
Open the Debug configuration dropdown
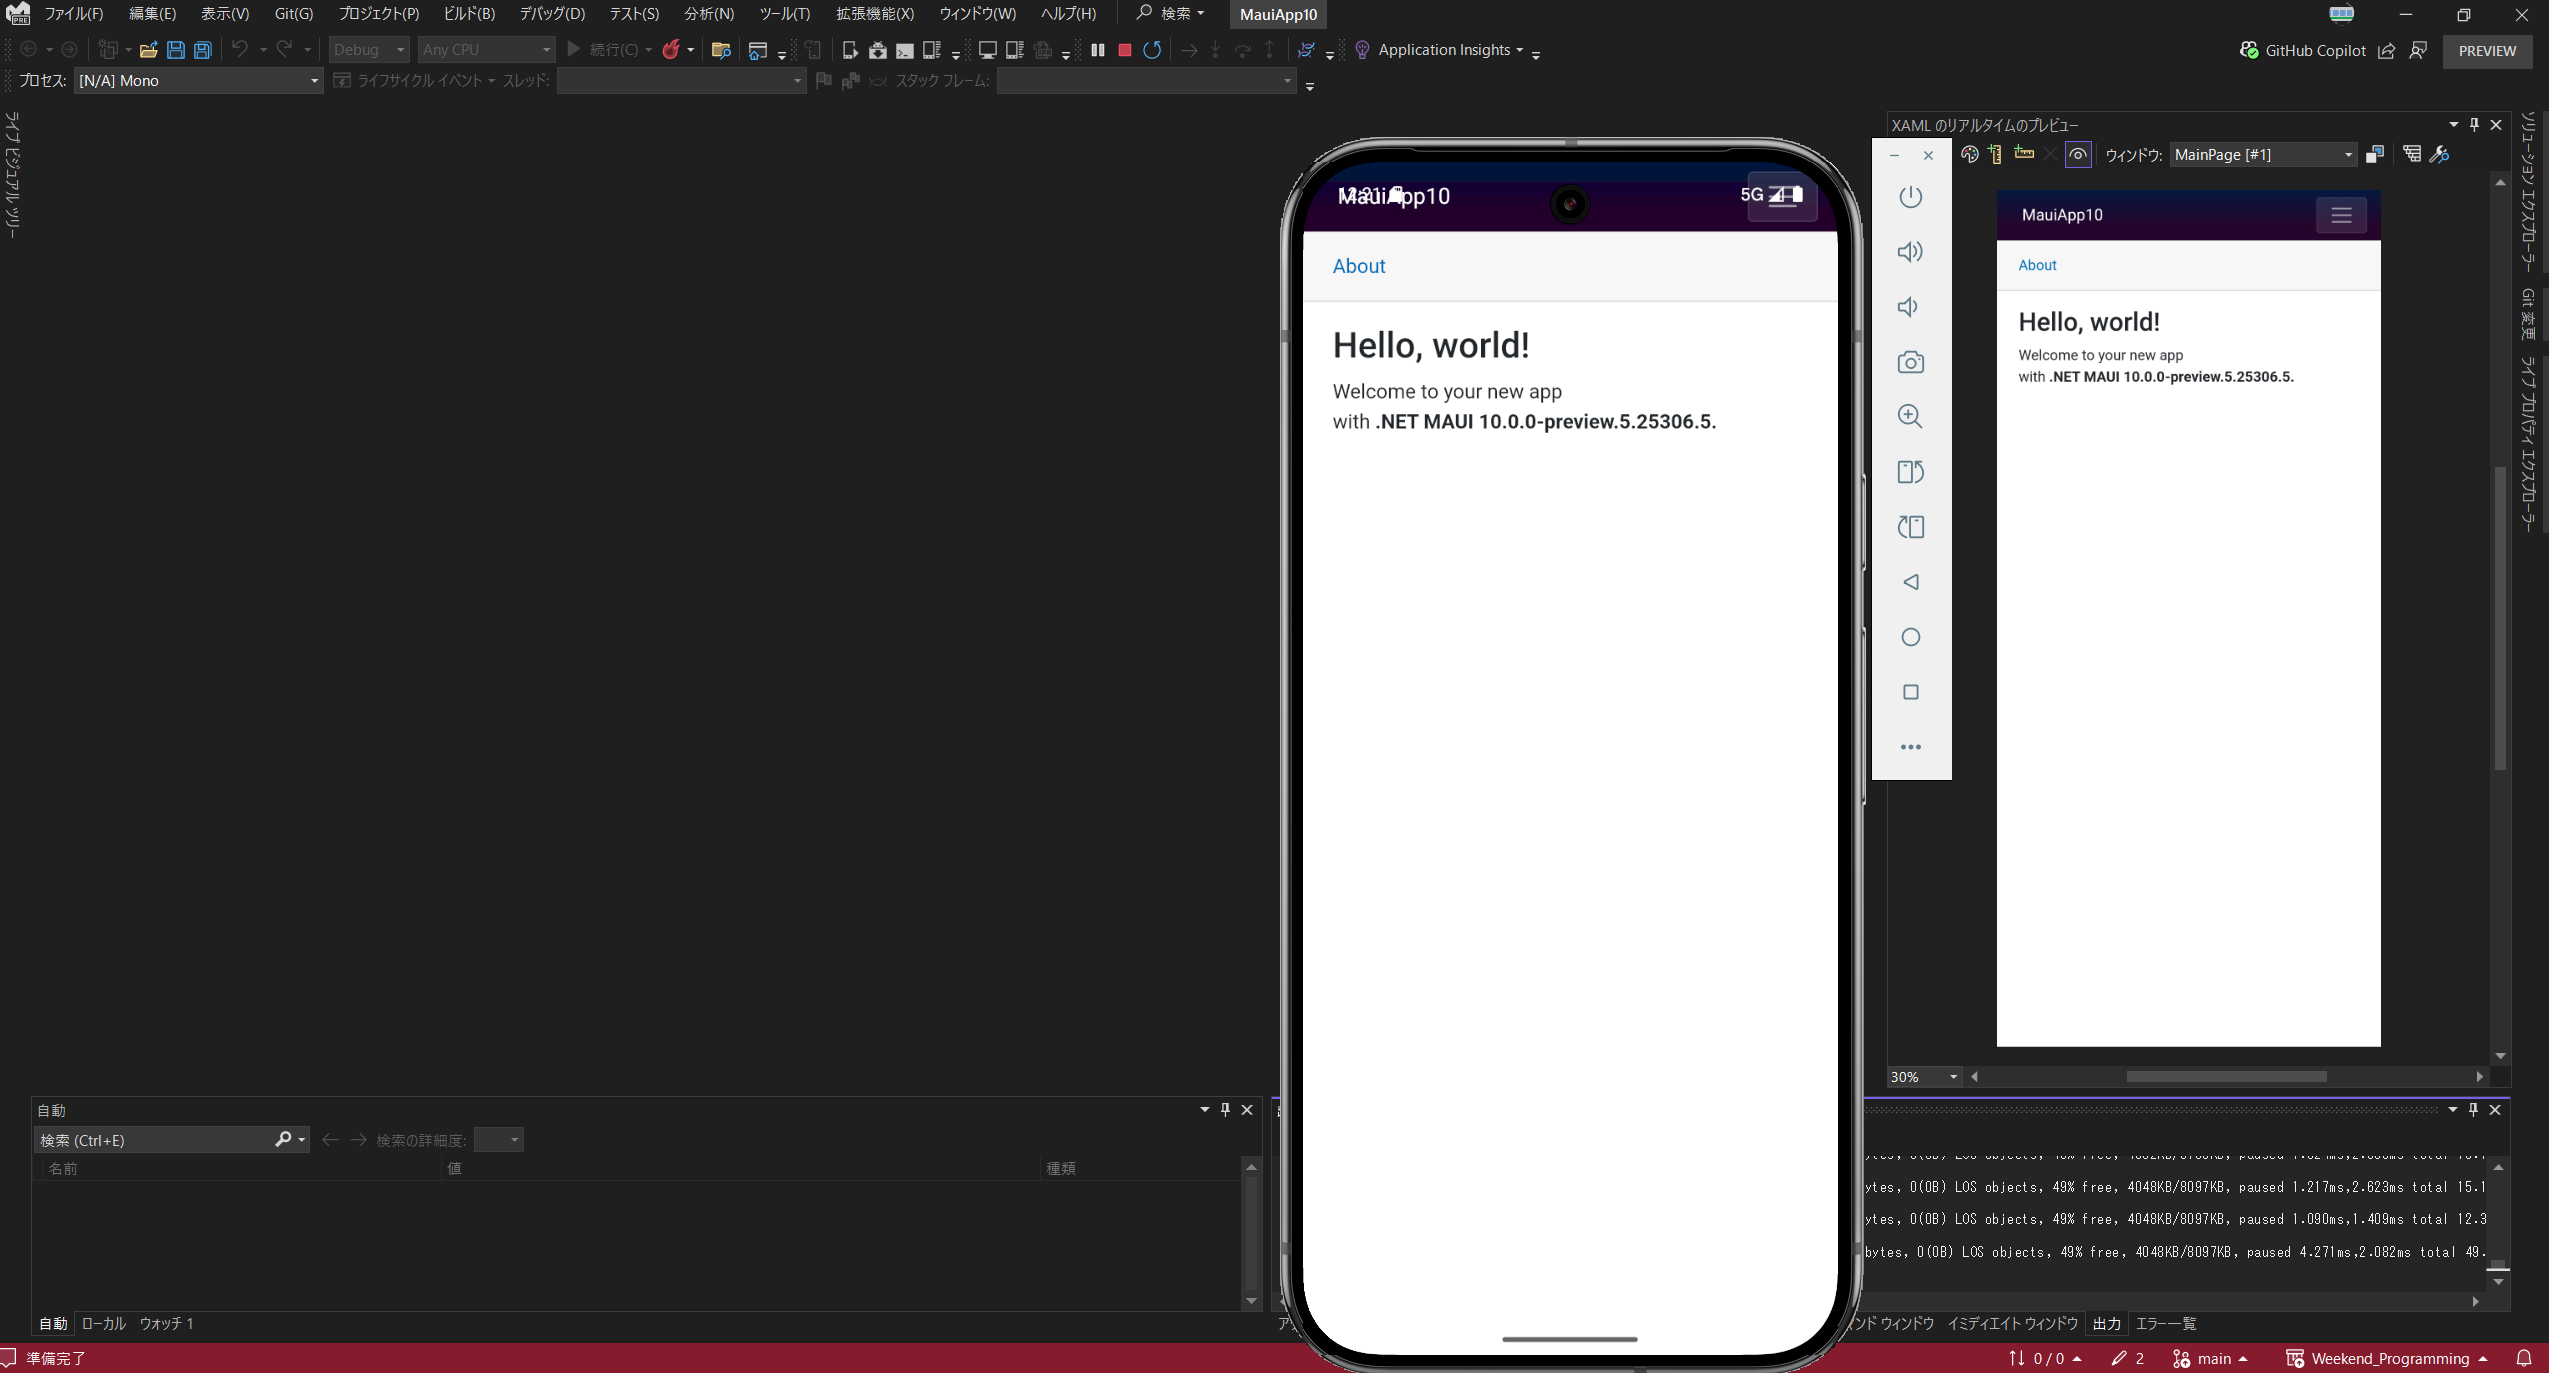[369, 49]
